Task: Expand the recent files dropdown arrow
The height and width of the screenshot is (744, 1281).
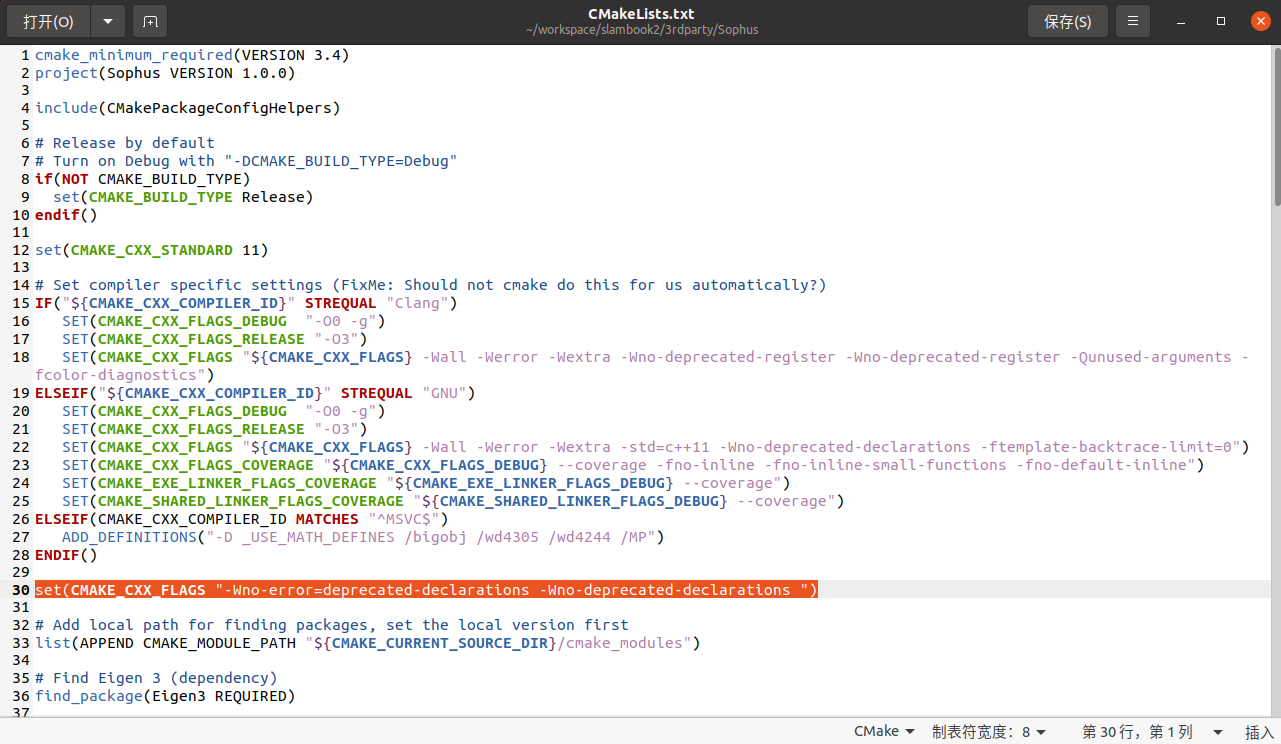Action: 108,21
